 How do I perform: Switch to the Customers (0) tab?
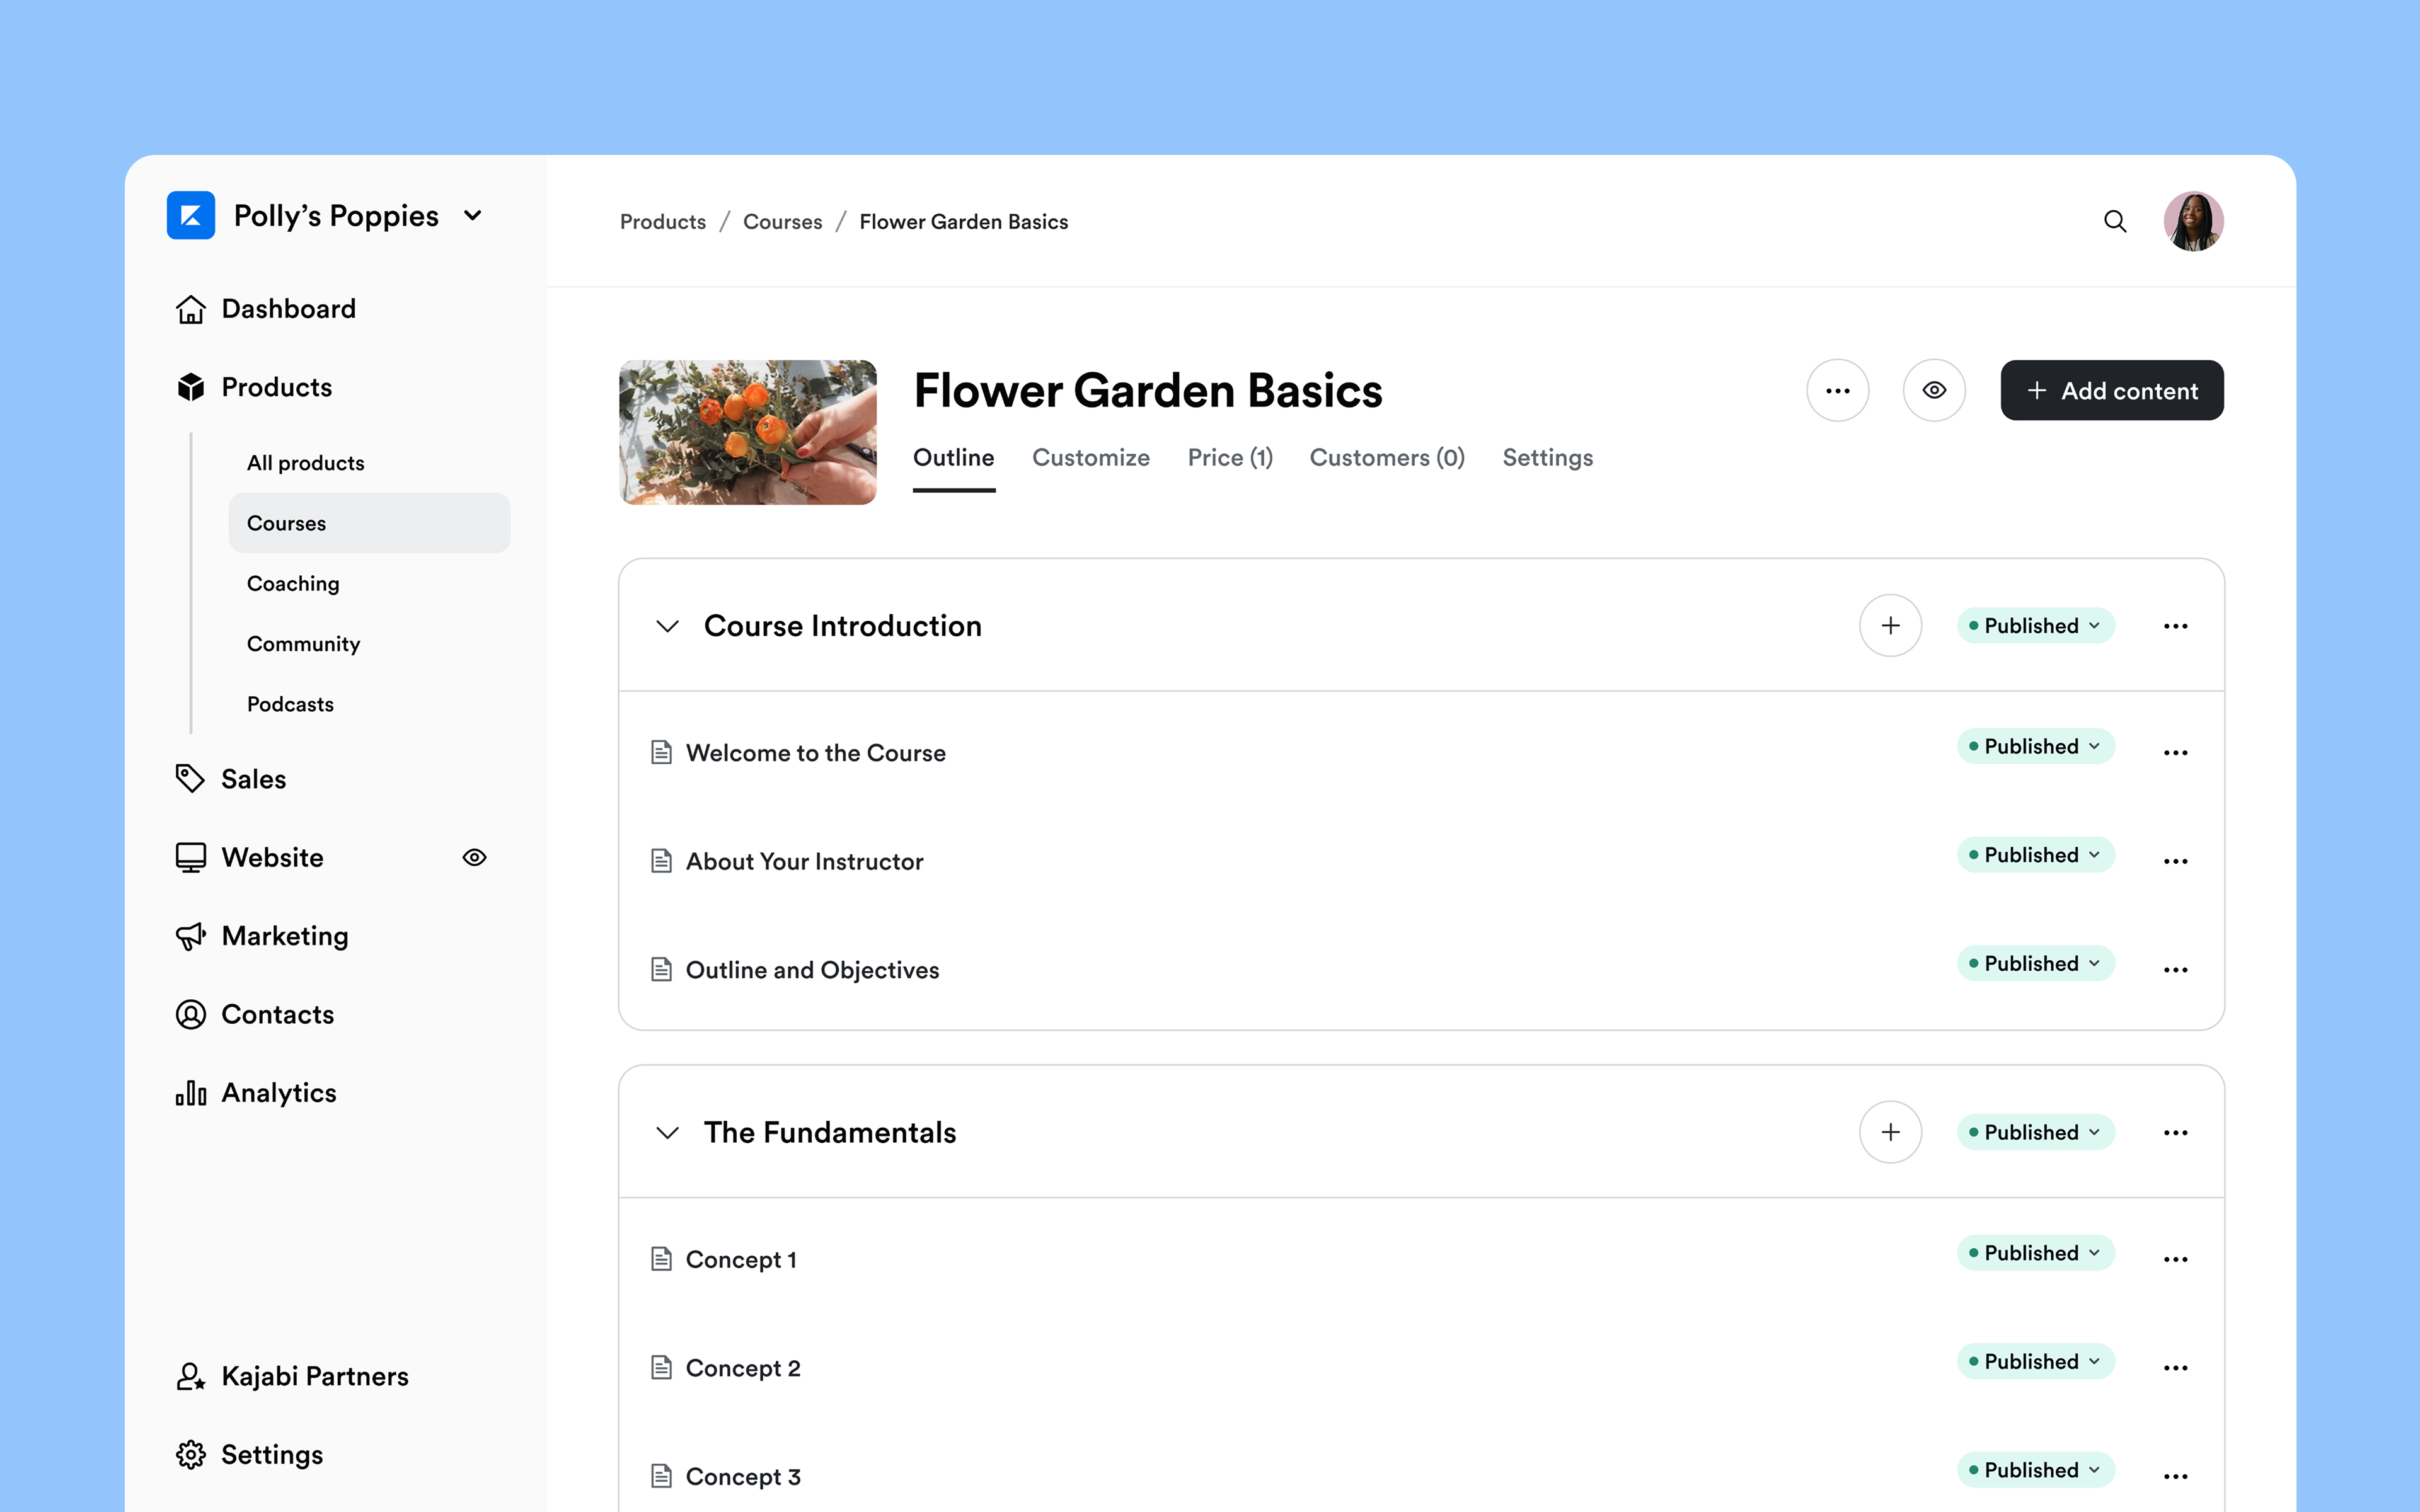[1387, 458]
